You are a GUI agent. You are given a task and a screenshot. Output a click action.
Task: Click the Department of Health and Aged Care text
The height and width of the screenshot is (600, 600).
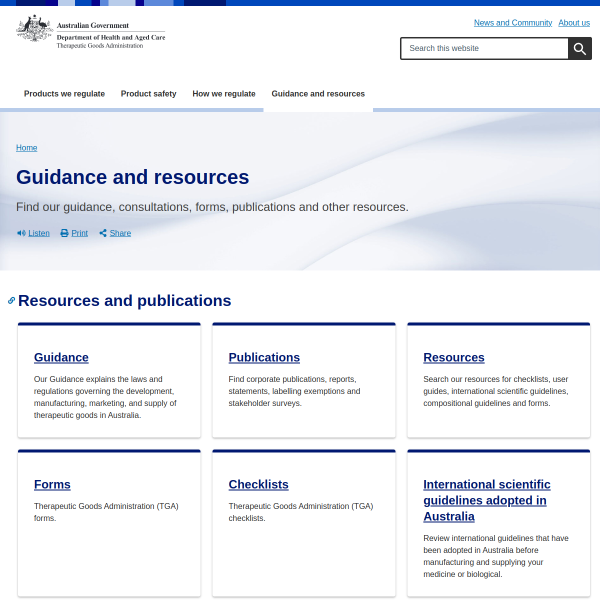[x=111, y=38]
